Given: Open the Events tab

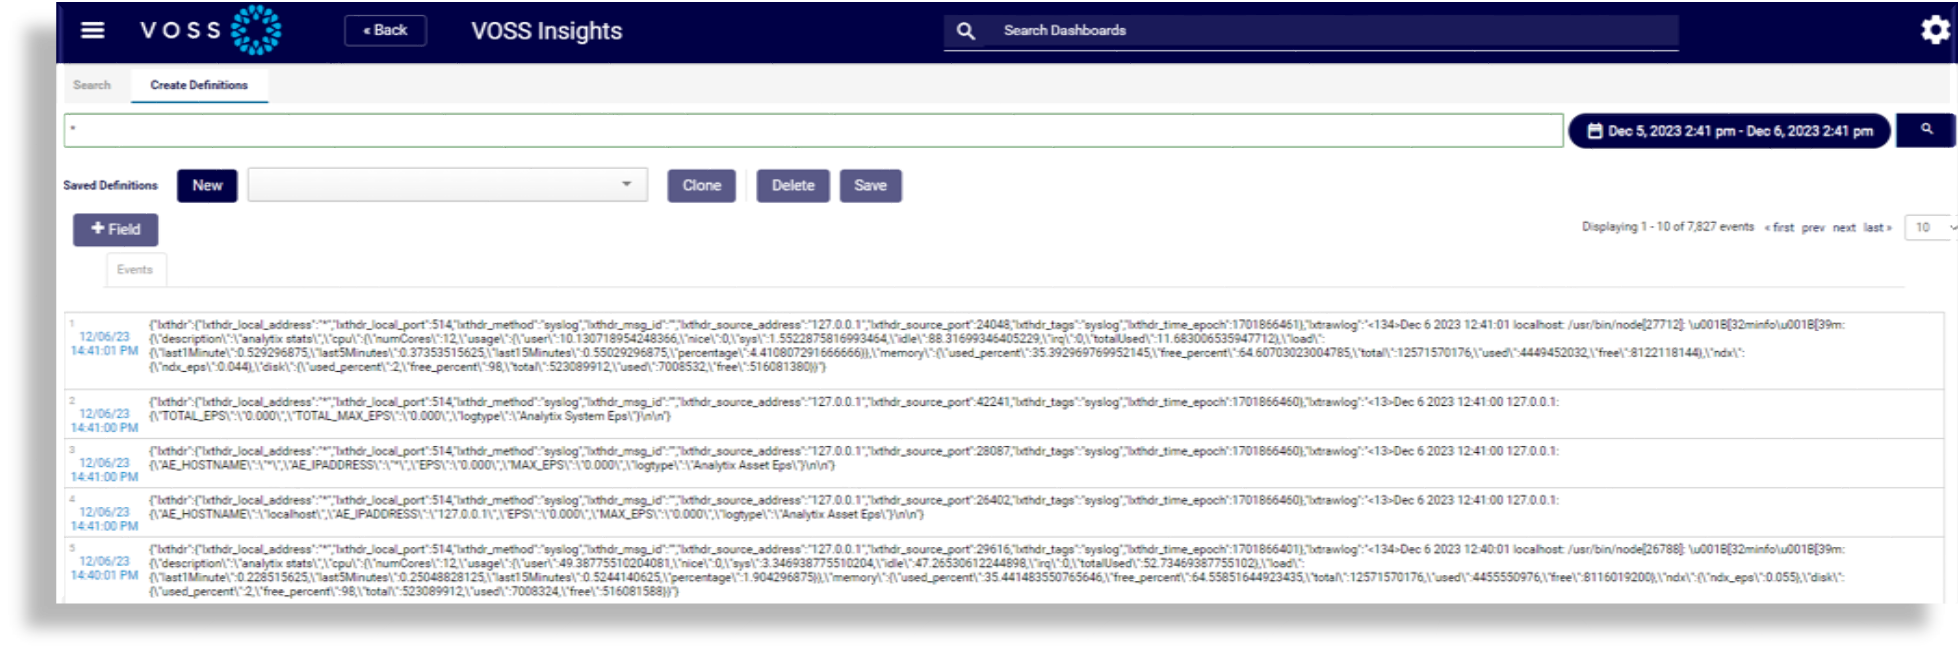Looking at the screenshot, I should 135,269.
